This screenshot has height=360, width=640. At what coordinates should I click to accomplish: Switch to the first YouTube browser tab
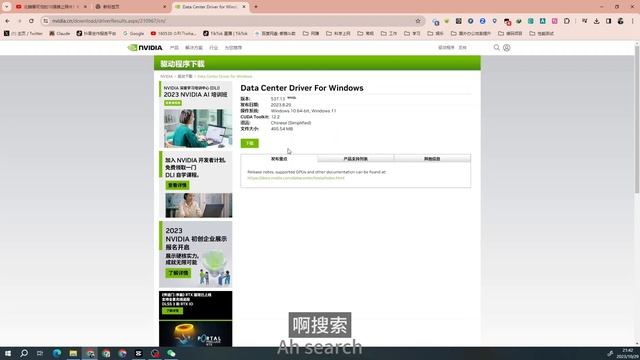tap(51, 7)
